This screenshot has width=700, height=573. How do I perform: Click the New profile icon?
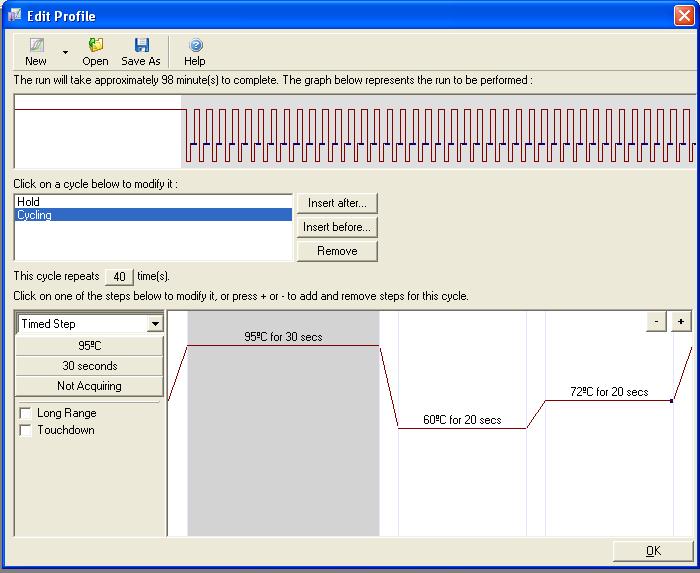[36, 45]
